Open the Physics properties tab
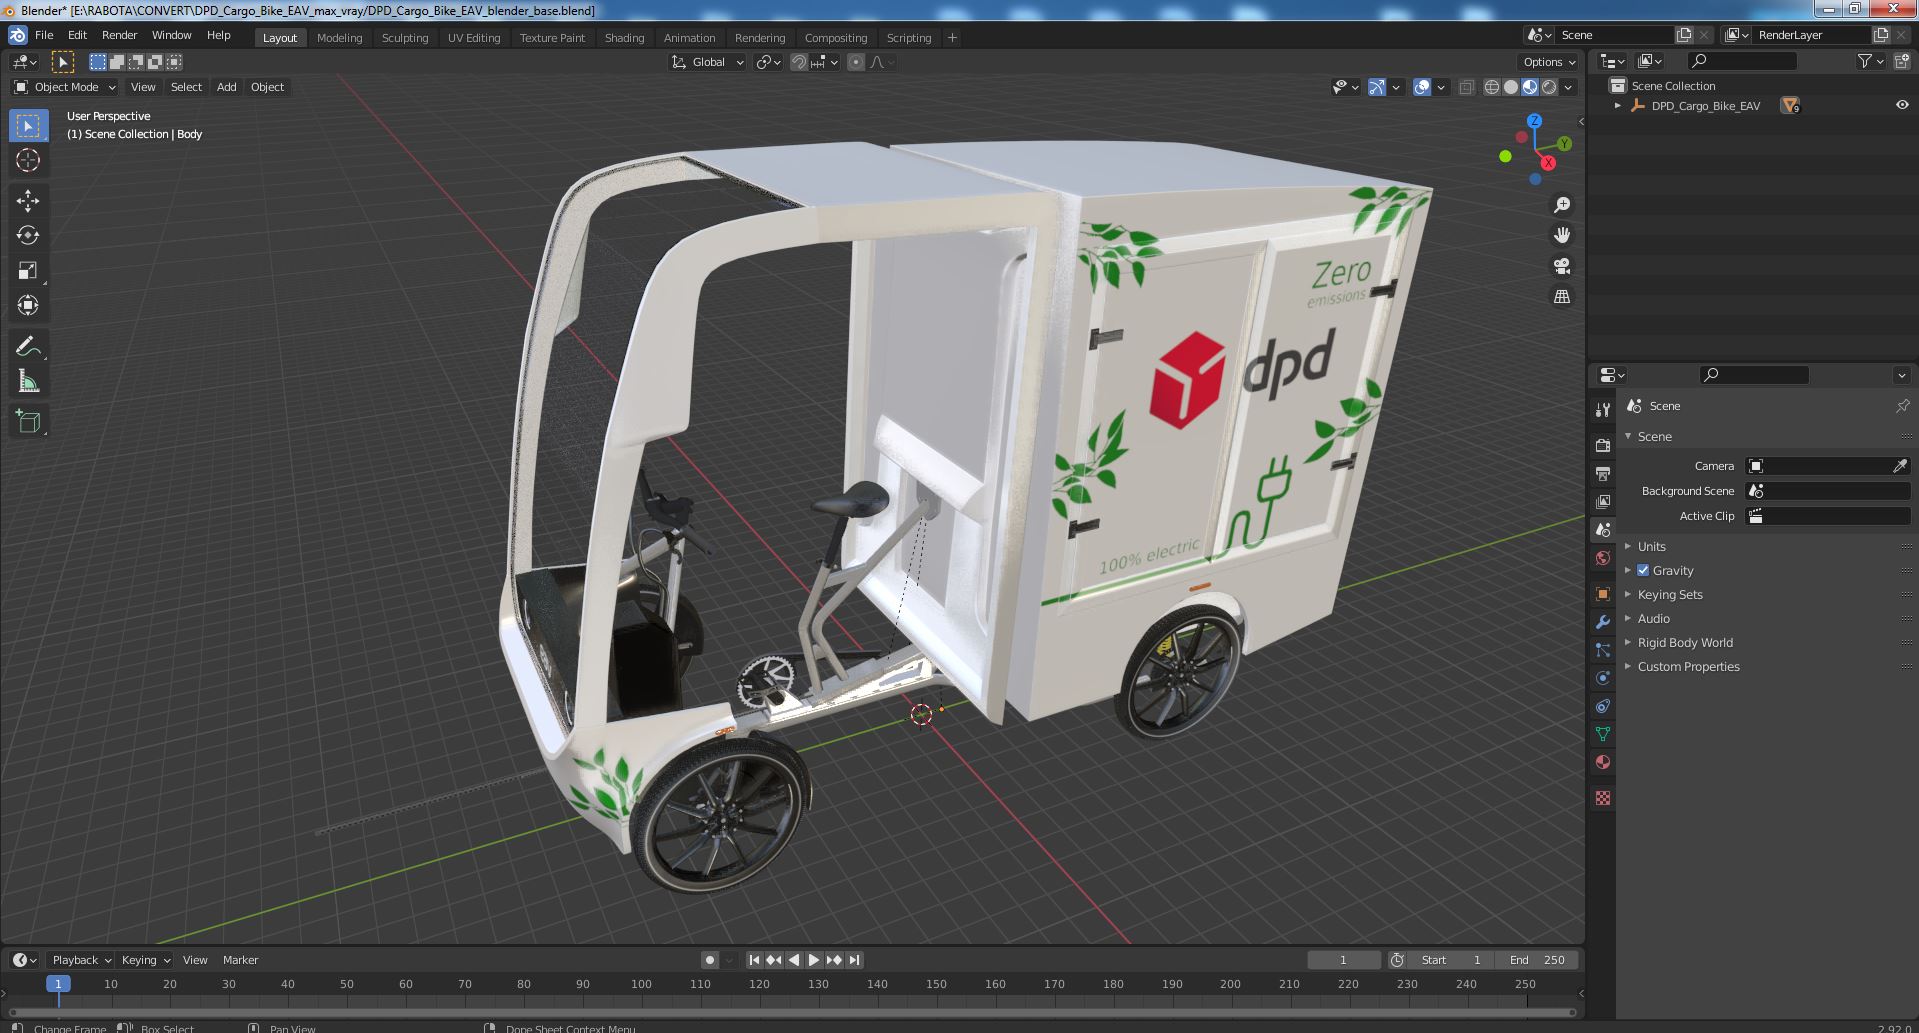 (1603, 678)
